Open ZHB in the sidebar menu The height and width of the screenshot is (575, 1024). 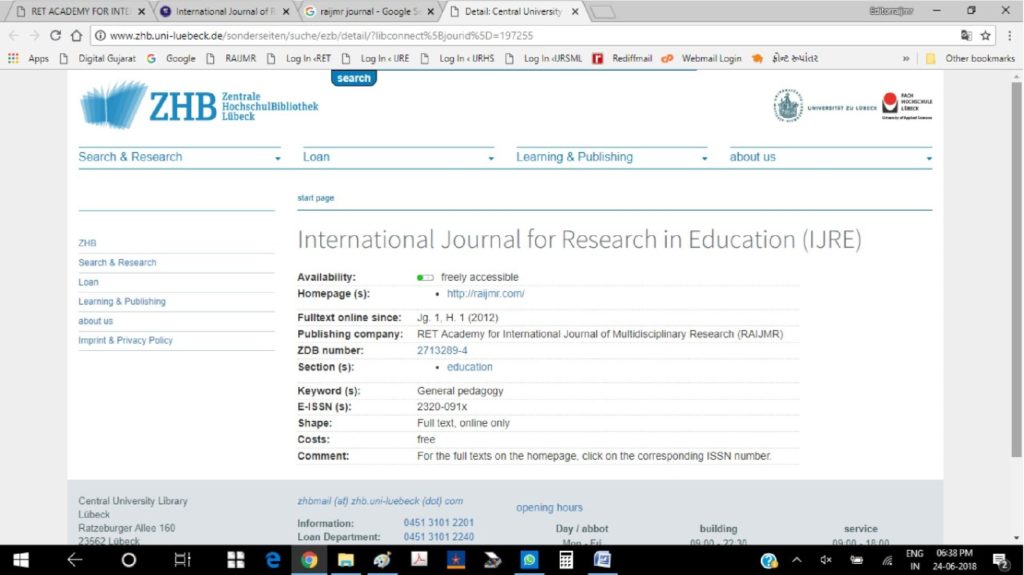[x=88, y=243]
